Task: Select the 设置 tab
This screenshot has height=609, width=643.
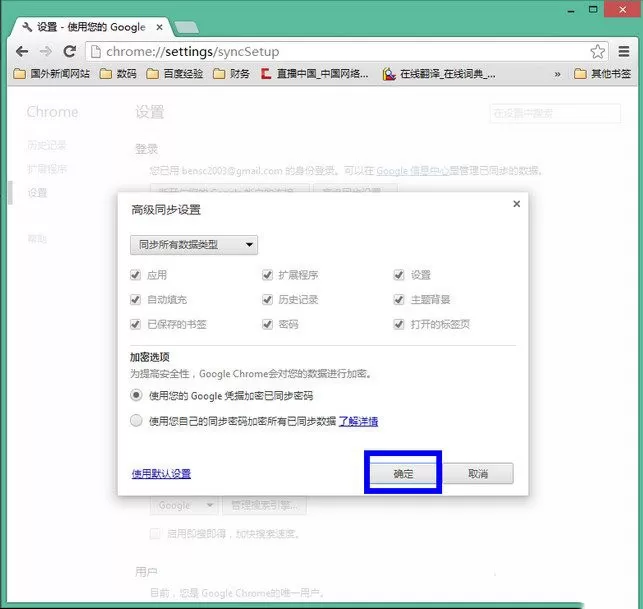Action: point(90,27)
